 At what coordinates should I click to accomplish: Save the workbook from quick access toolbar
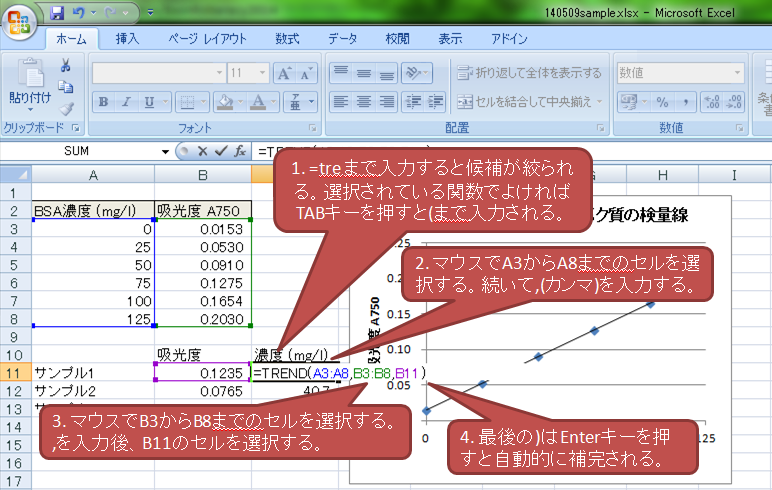click(57, 13)
